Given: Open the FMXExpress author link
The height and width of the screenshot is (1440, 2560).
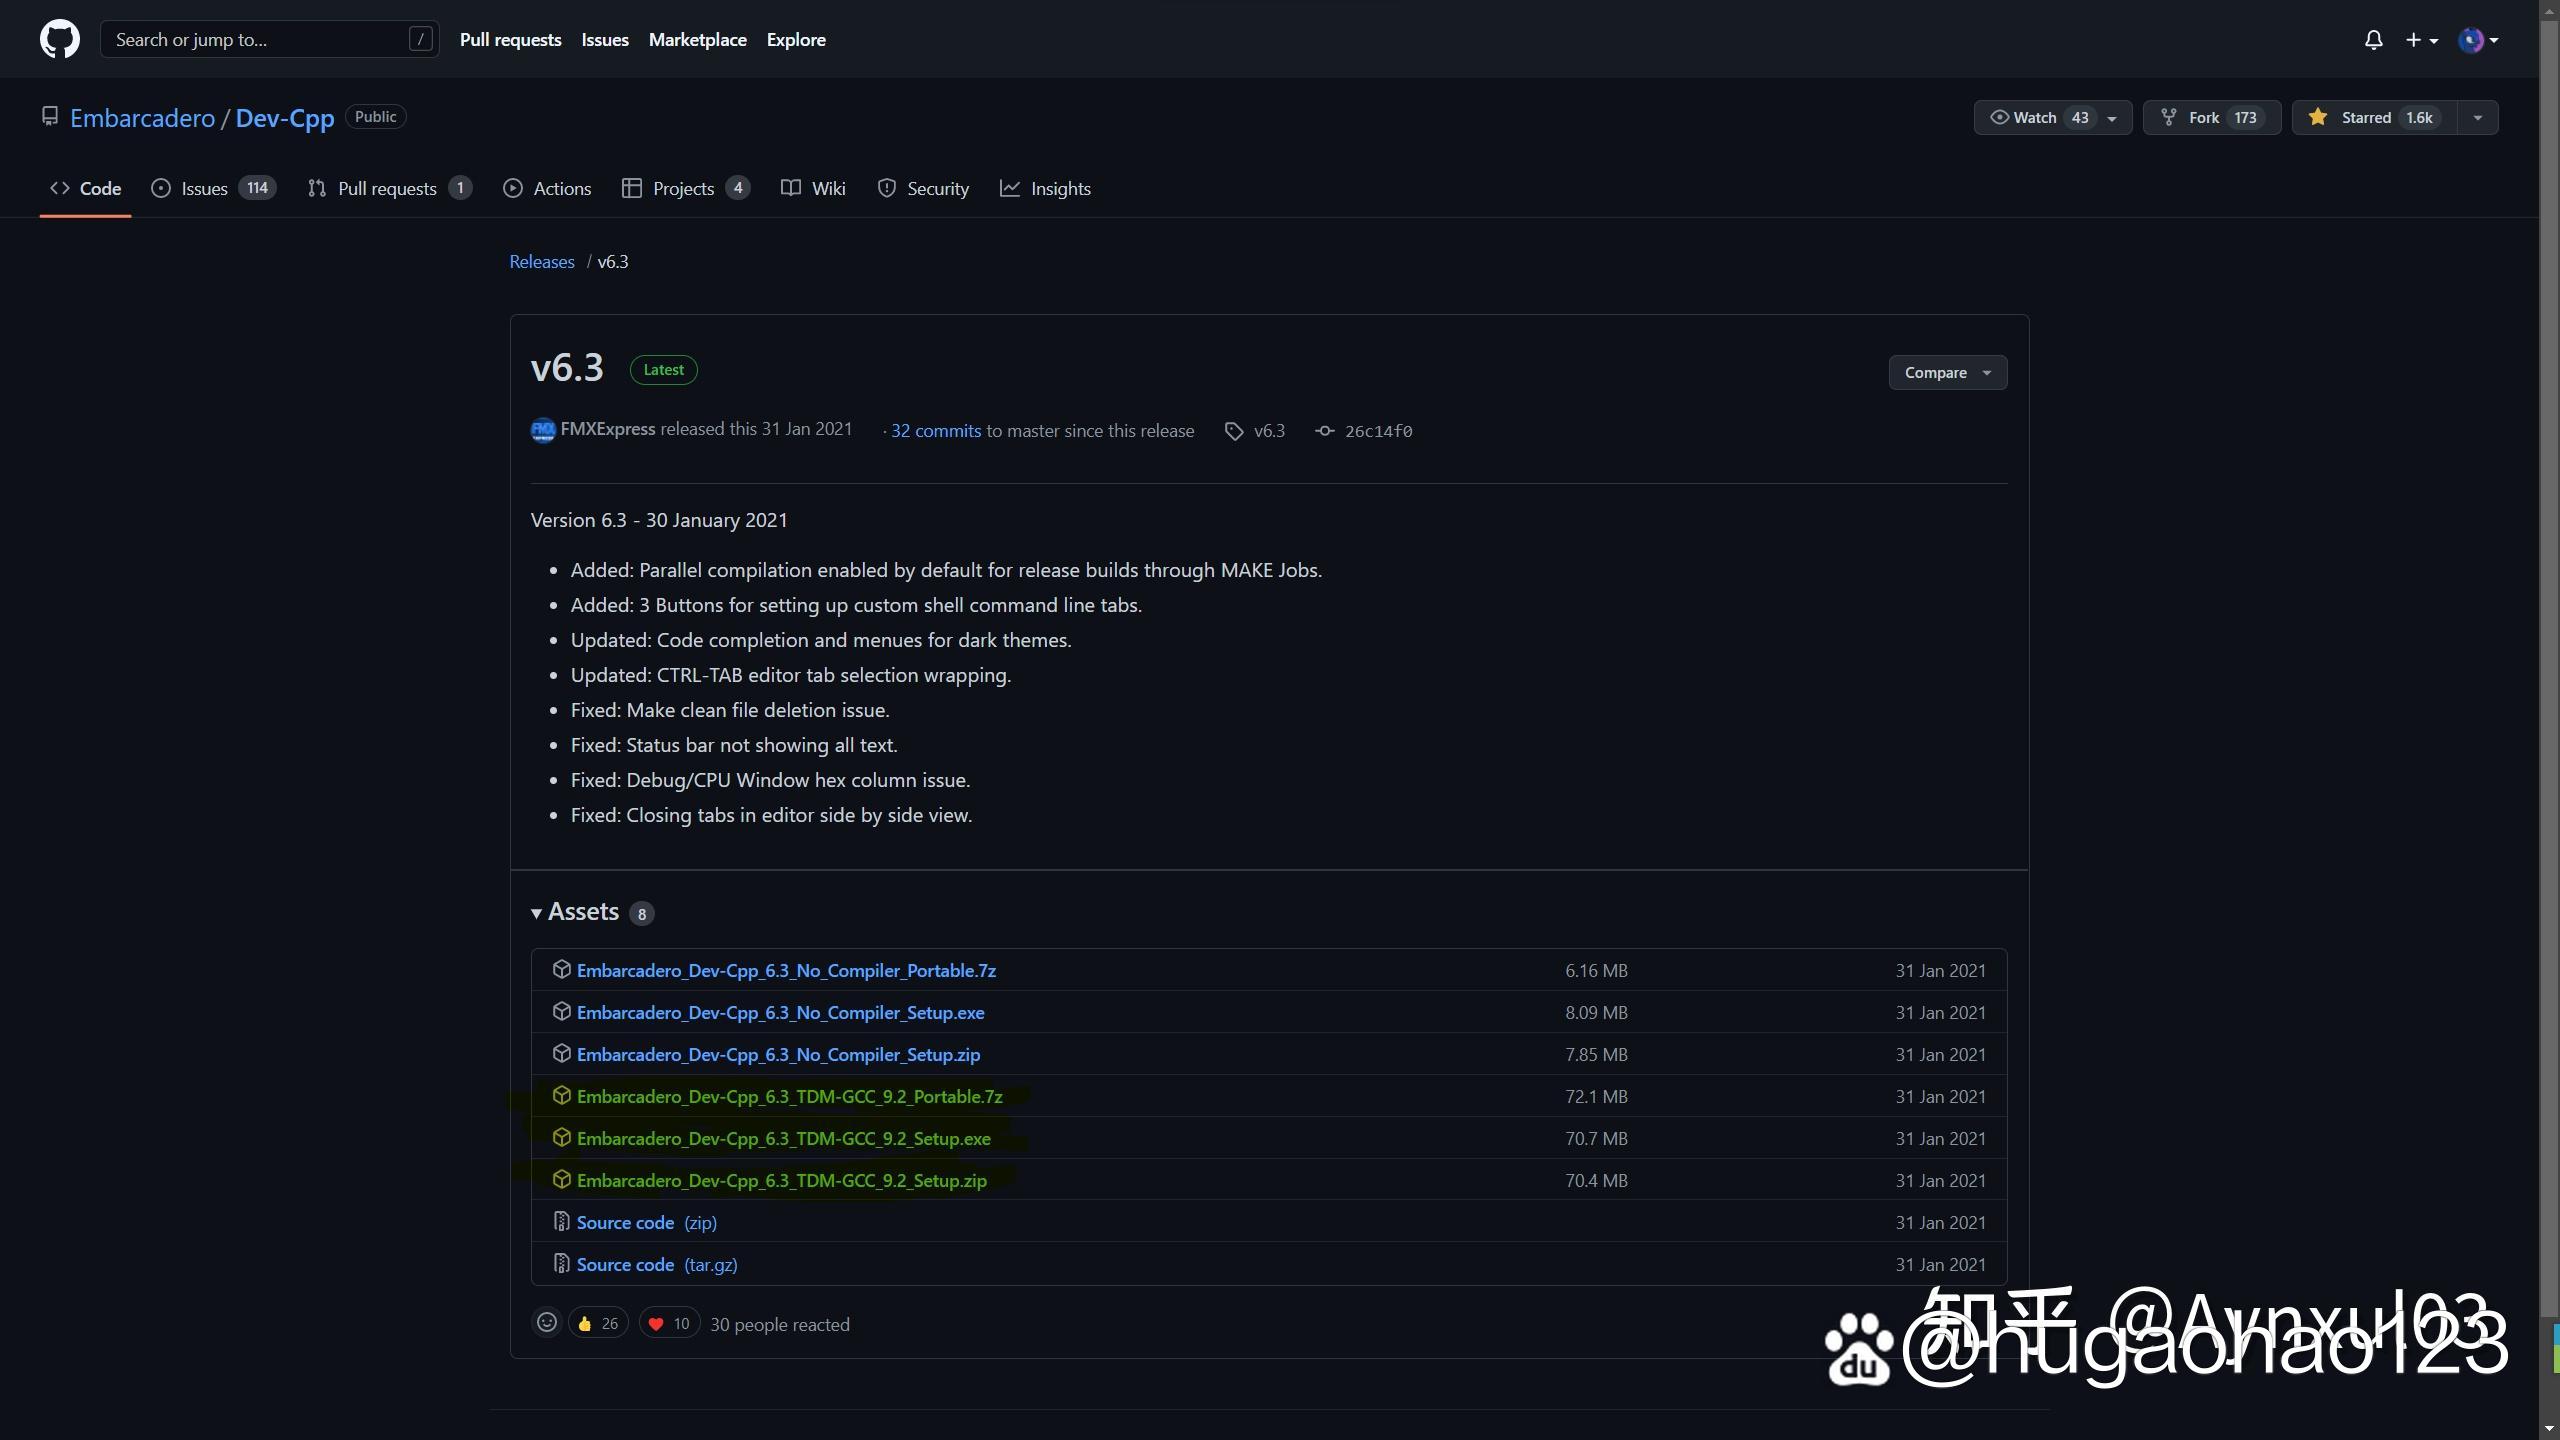Looking at the screenshot, I should (x=608, y=429).
